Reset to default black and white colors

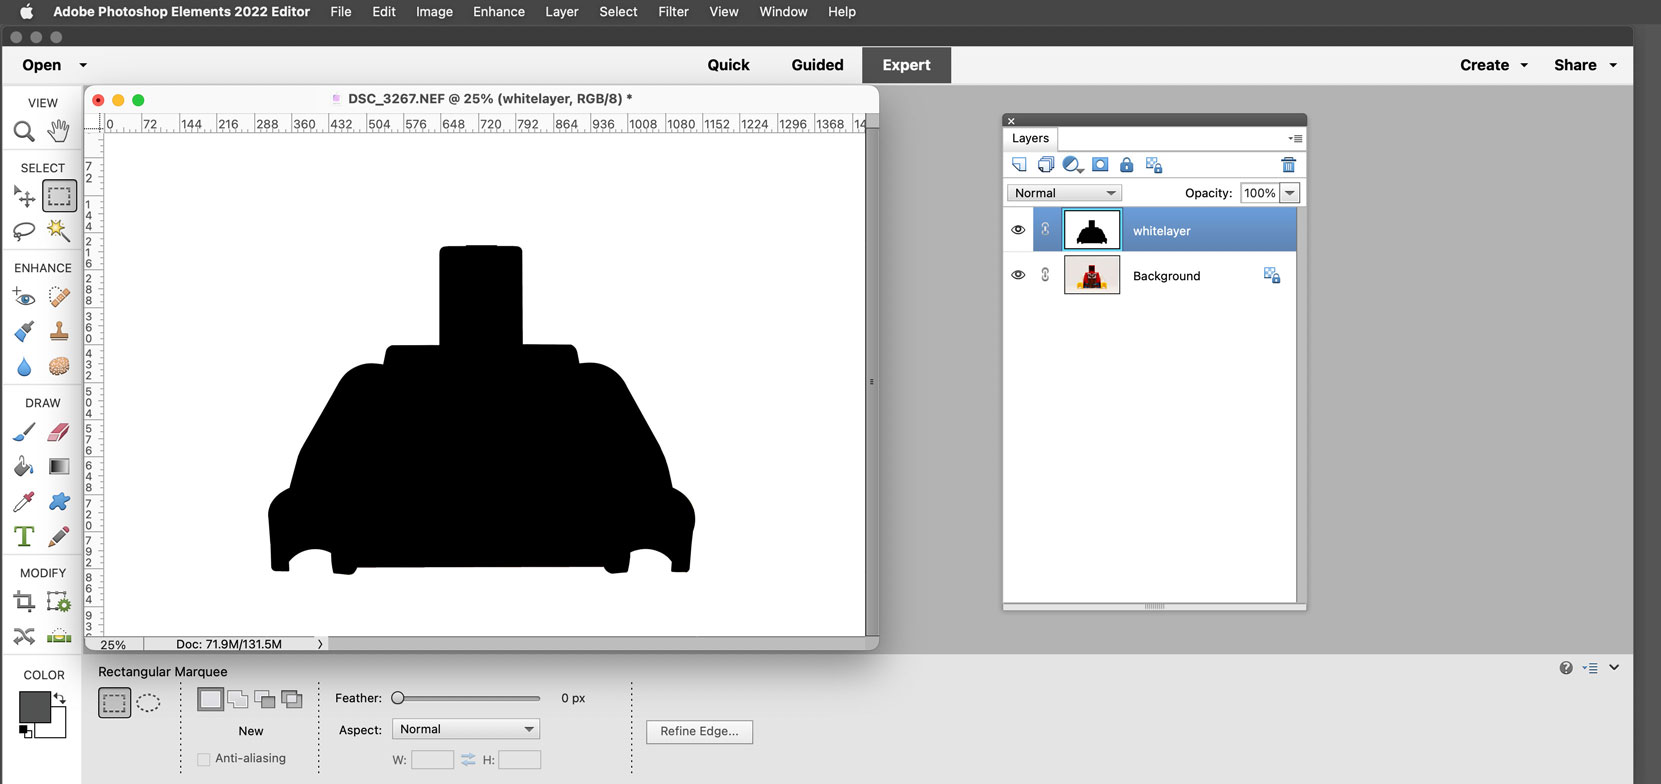26,732
